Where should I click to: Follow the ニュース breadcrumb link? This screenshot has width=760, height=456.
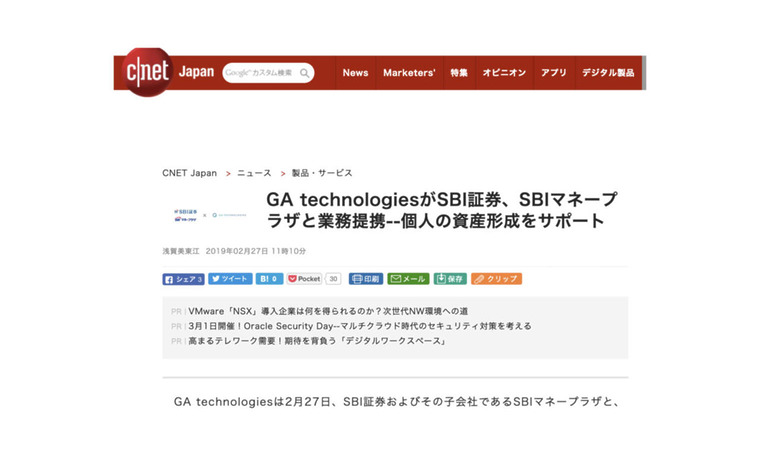click(254, 173)
